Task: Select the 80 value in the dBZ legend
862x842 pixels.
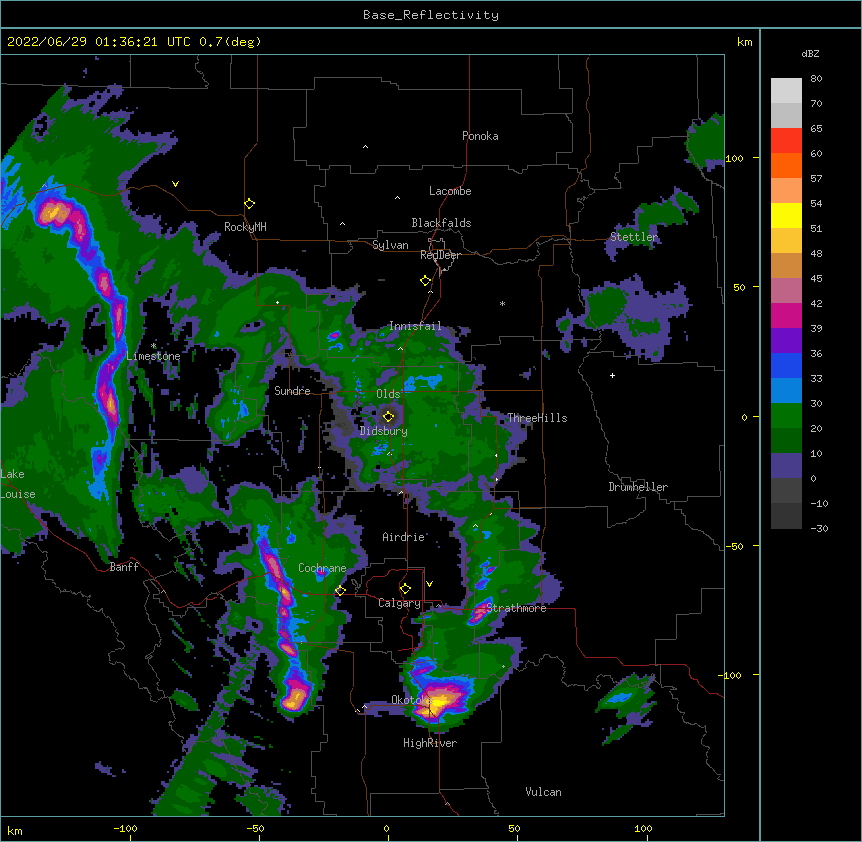Action: (x=816, y=79)
